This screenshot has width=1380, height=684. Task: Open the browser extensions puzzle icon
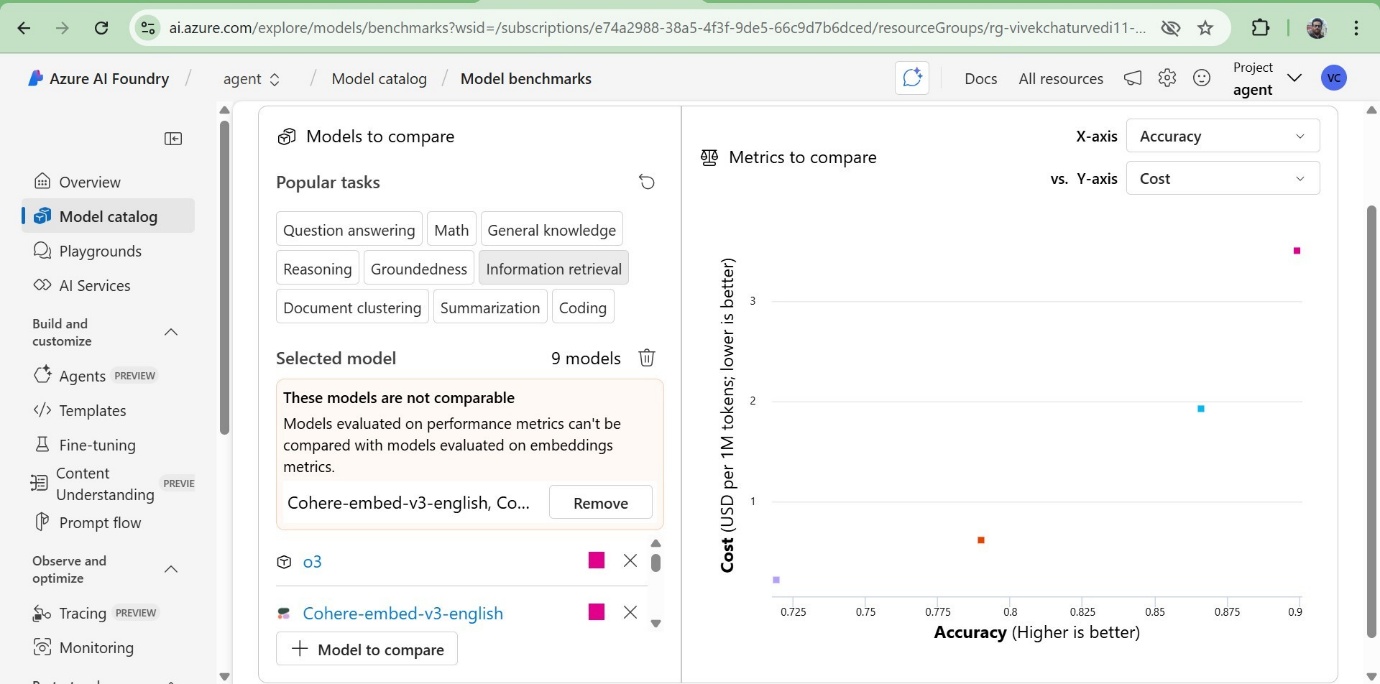coord(1261,28)
